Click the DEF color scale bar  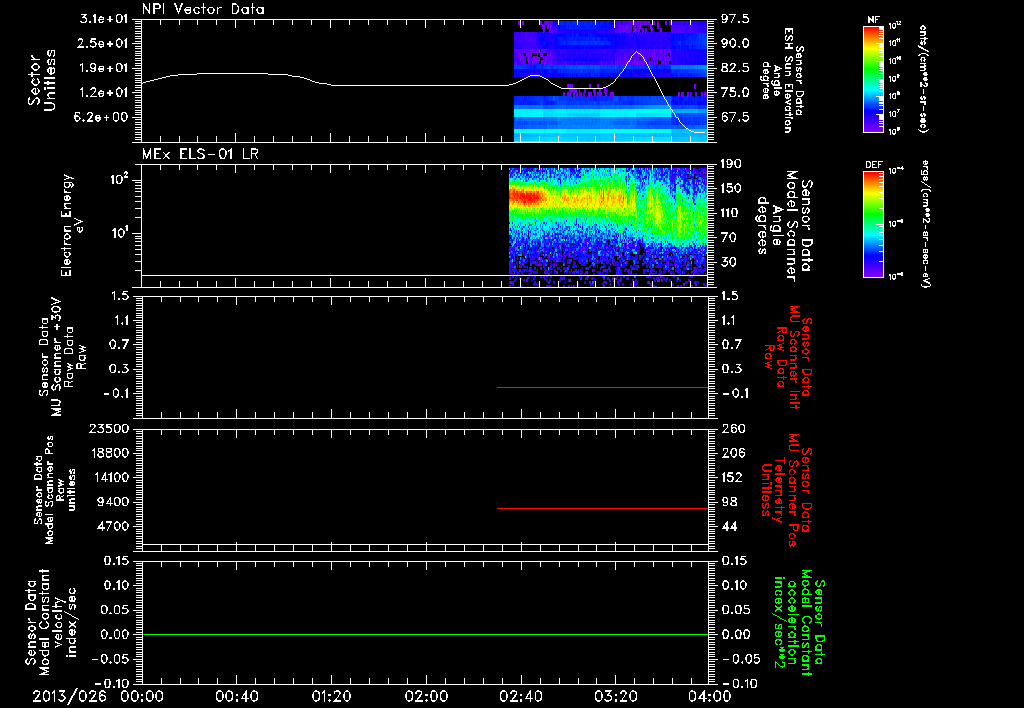(873, 224)
